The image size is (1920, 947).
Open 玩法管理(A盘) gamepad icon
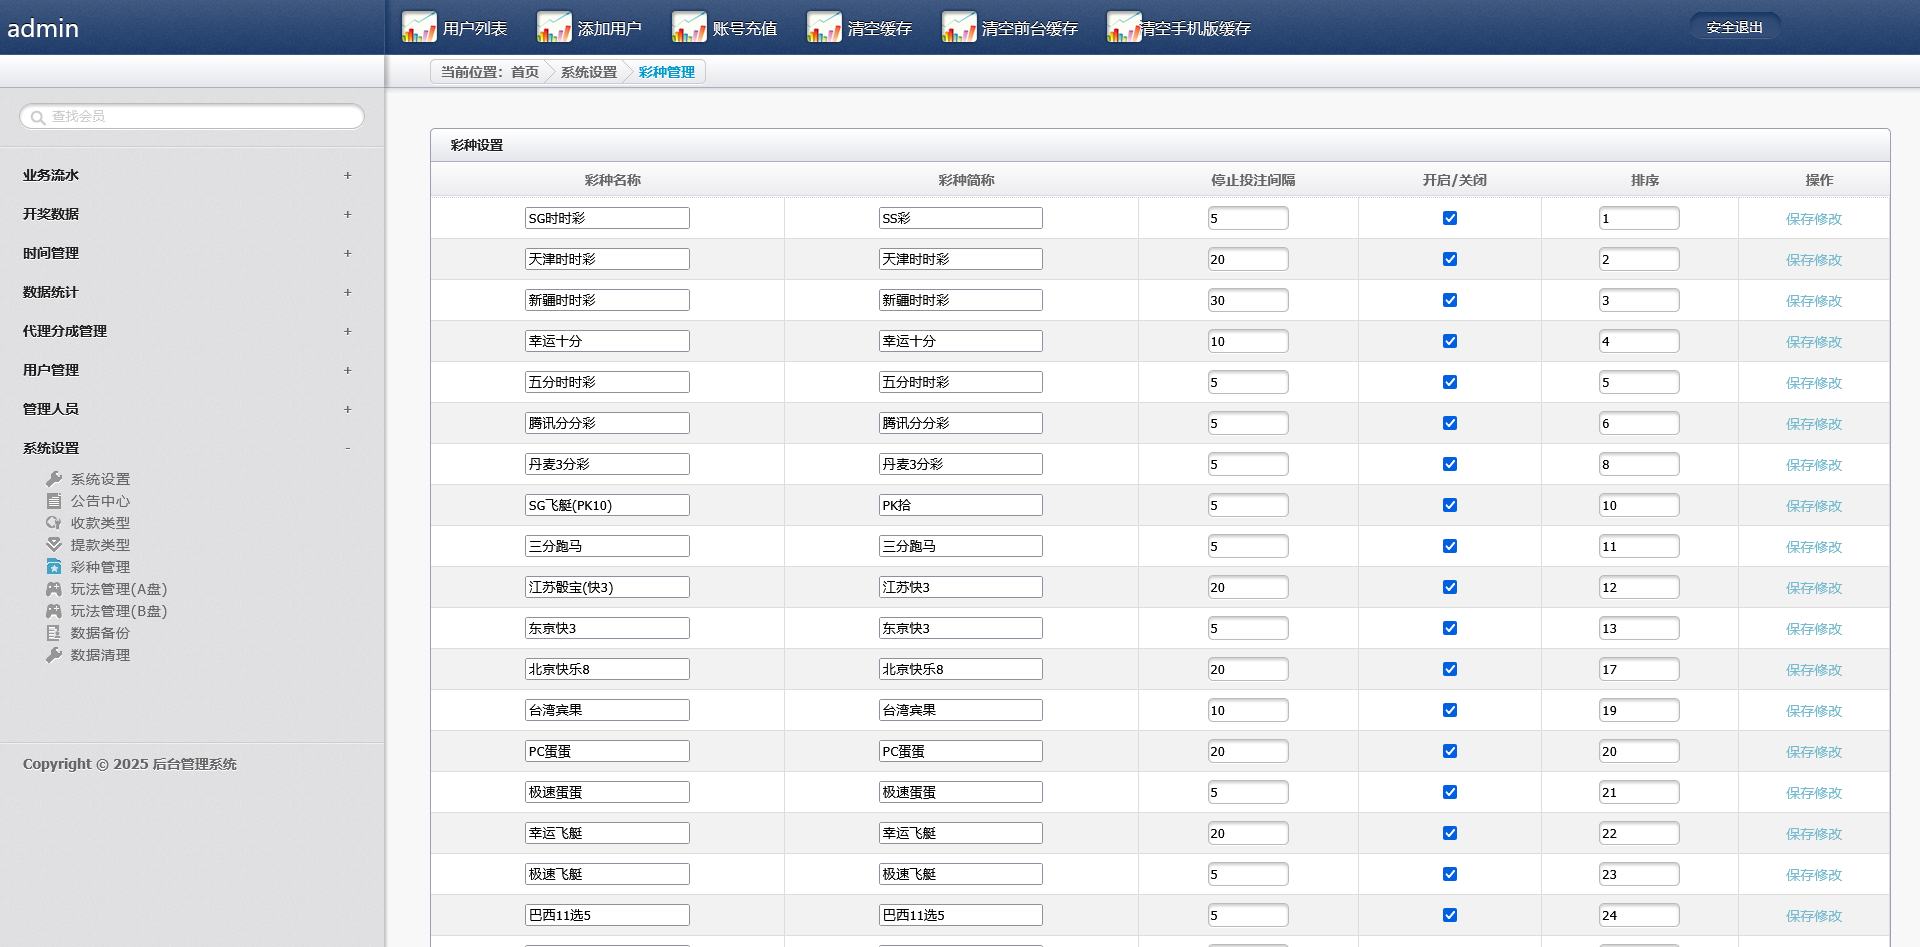click(x=54, y=589)
